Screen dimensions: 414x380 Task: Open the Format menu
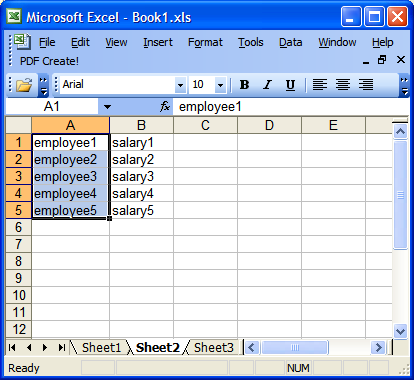click(205, 42)
